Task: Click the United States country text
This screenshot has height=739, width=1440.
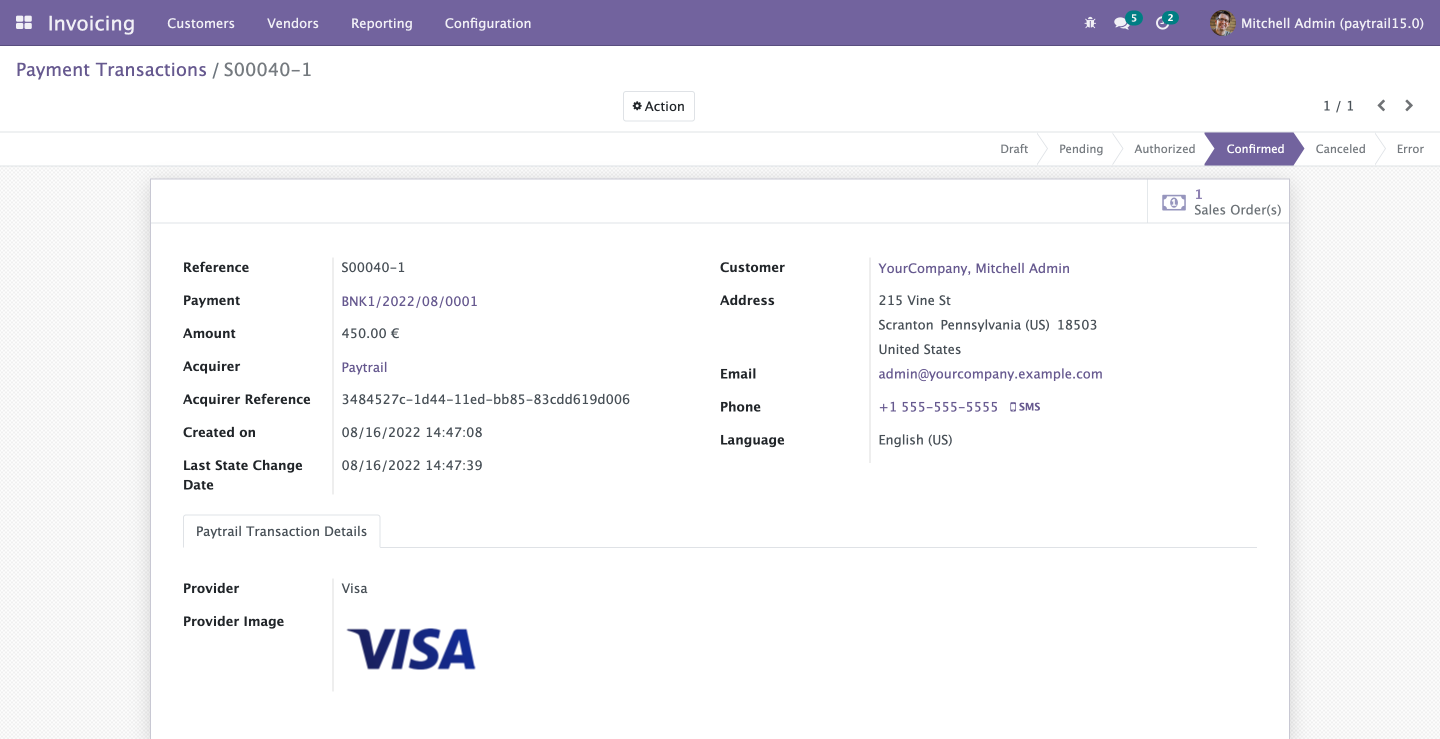Action: pos(919,349)
